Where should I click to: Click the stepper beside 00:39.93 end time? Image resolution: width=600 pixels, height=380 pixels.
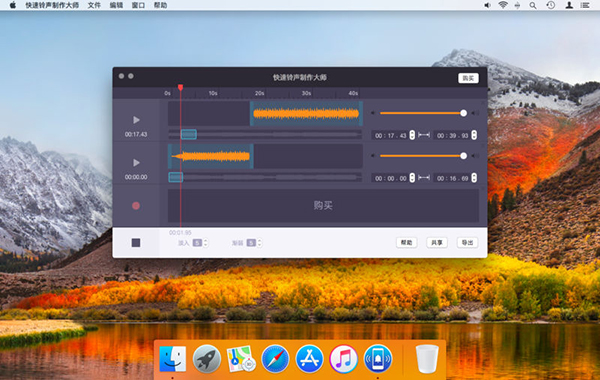474,135
